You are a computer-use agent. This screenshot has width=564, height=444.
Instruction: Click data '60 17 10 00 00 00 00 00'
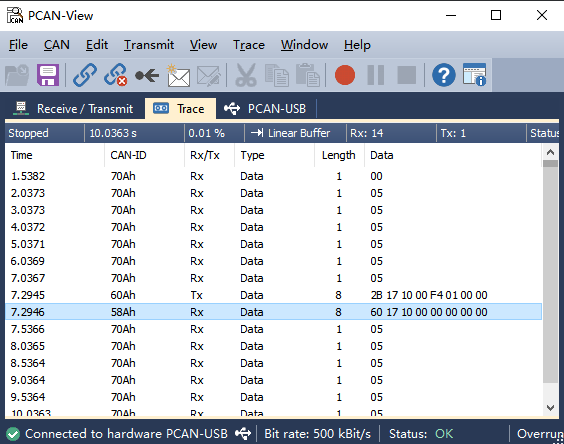429,312
